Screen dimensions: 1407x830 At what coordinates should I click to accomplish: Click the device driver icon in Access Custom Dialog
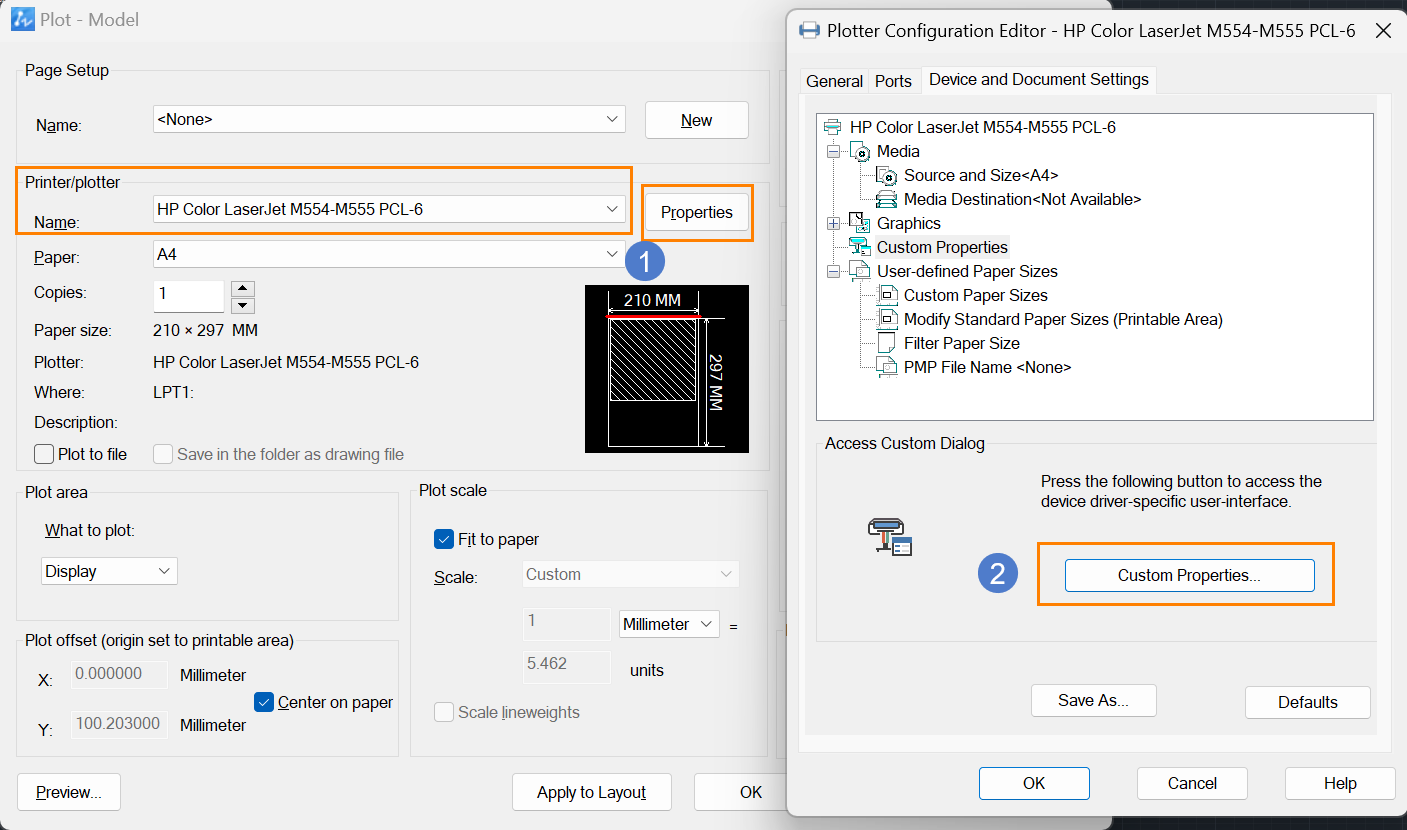tap(890, 538)
